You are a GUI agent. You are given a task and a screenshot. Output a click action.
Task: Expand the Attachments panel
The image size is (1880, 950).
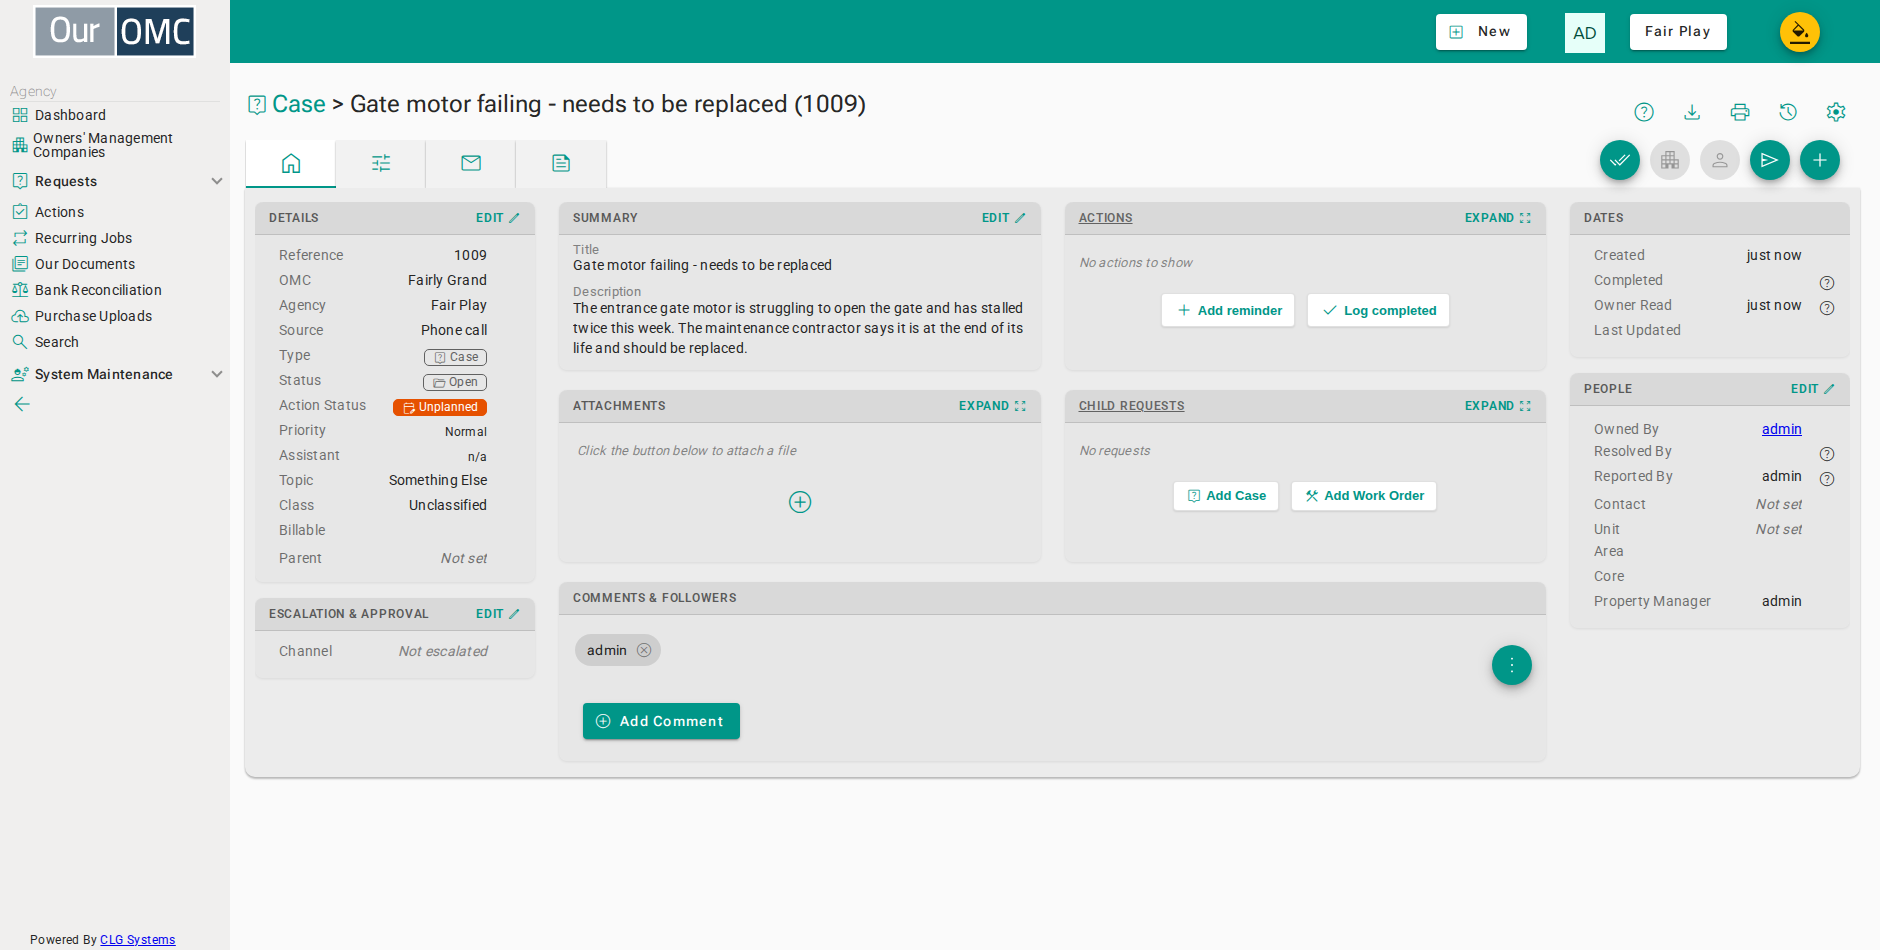pos(992,406)
